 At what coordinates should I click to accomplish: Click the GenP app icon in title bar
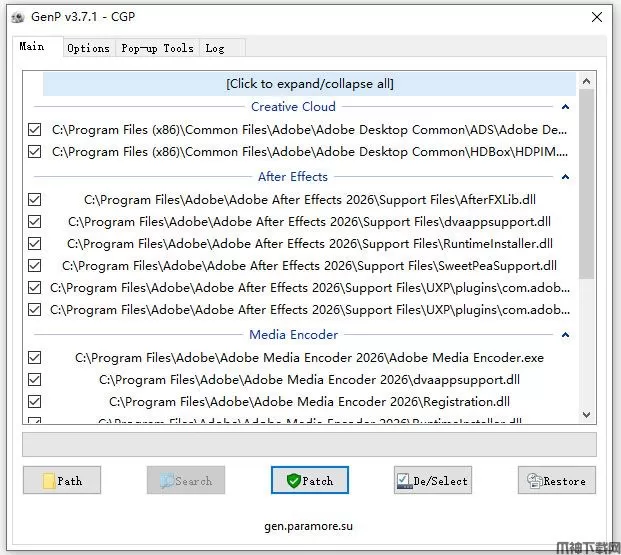(x=18, y=17)
